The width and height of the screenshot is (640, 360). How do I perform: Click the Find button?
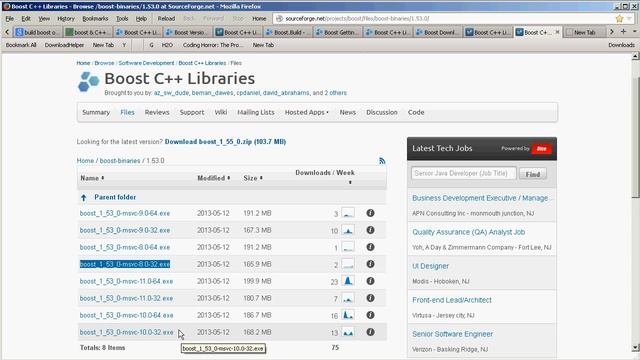click(x=533, y=174)
